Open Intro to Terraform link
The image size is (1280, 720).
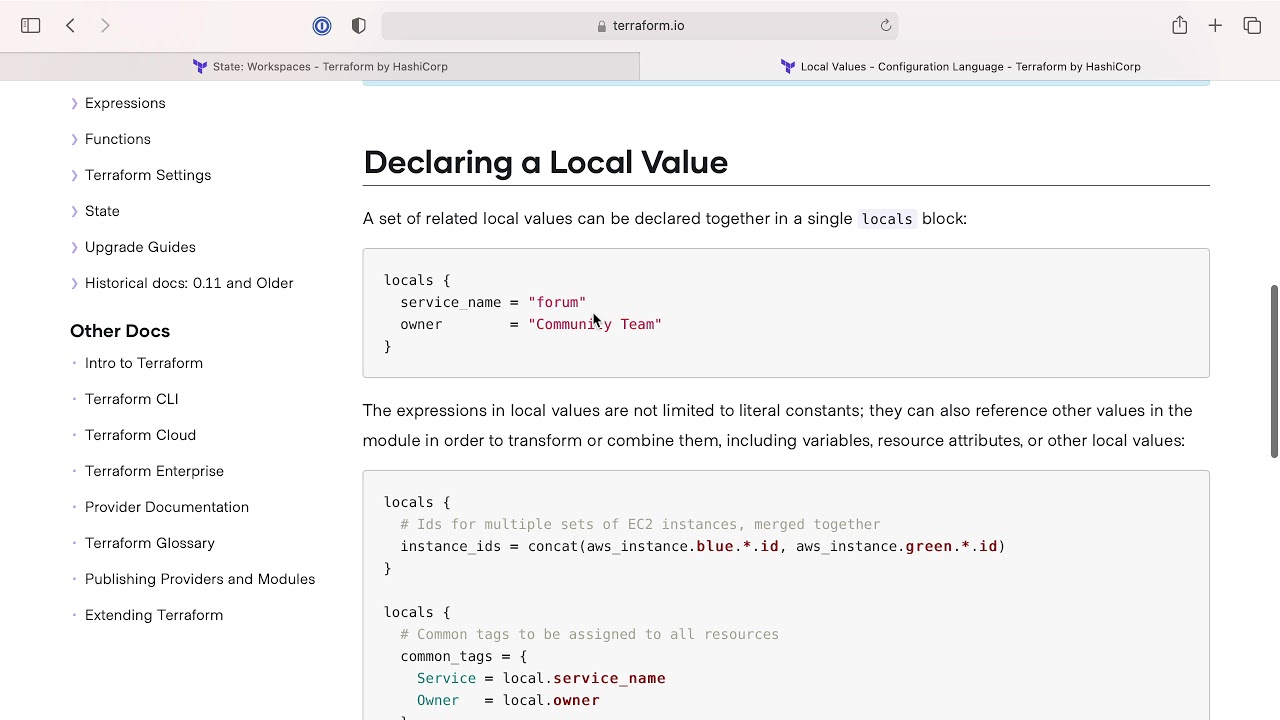pos(144,363)
